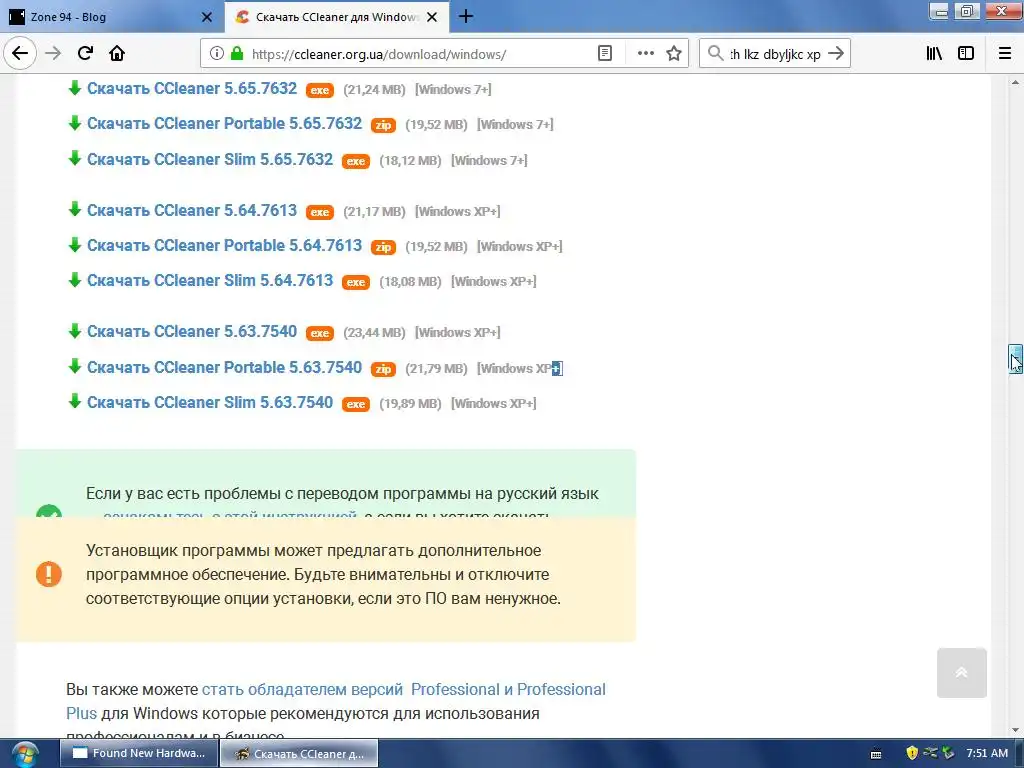Select Скачать CCleaner taskbar button
Screen dimensions: 1024x768
[x=299, y=754]
